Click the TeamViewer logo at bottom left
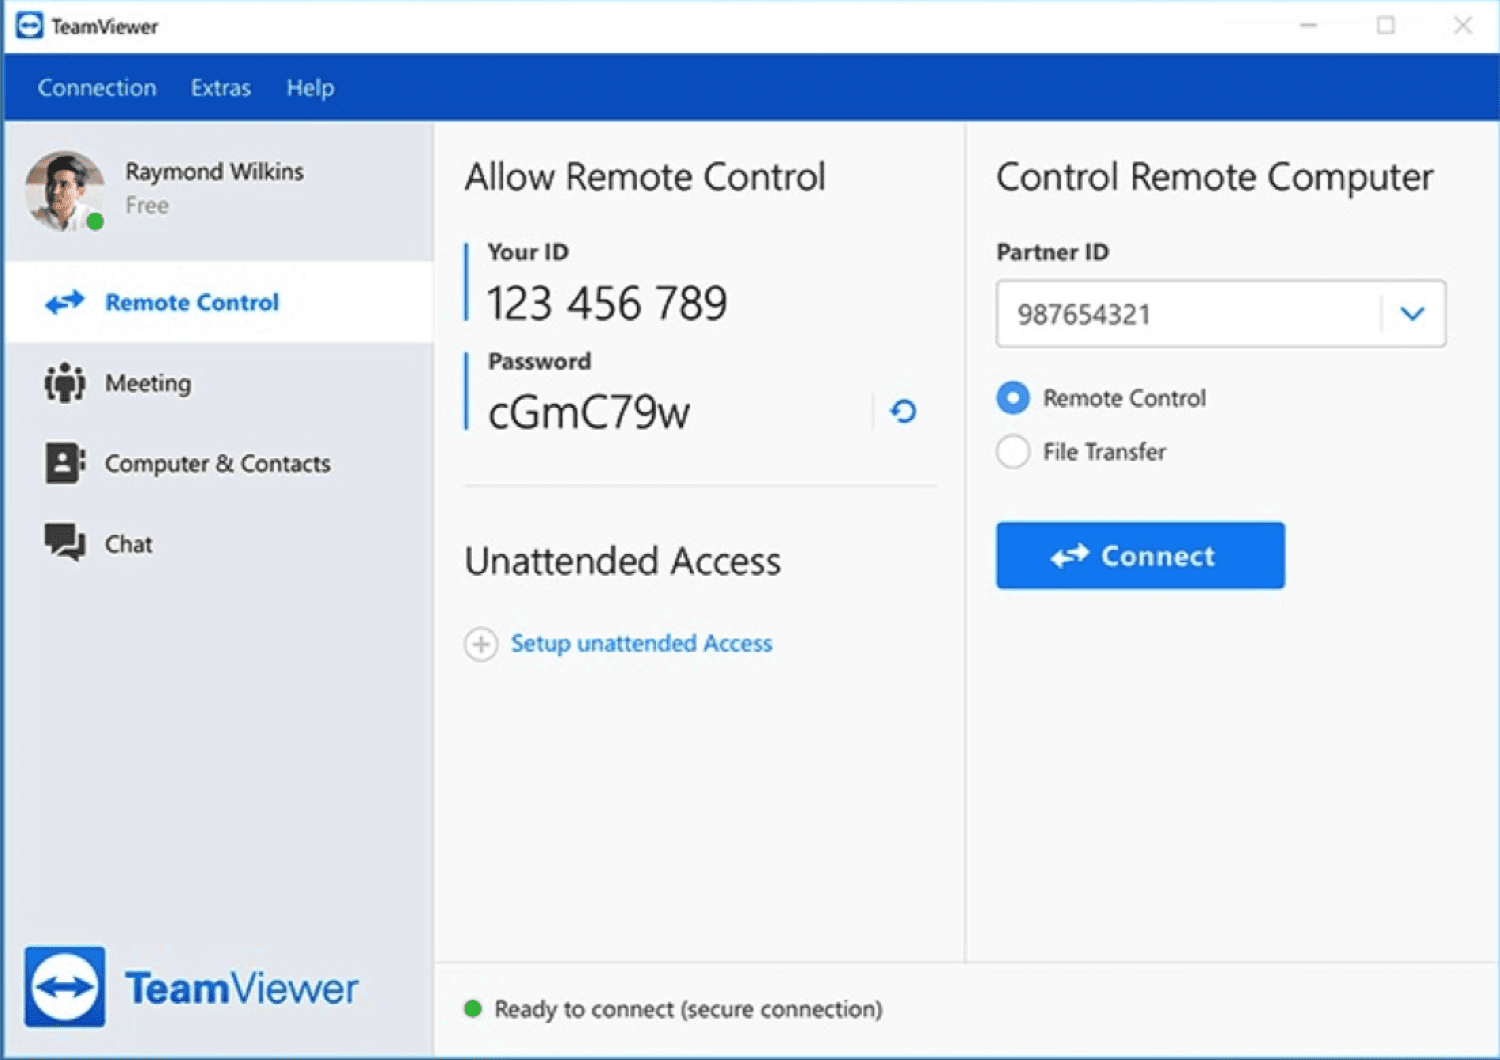 point(65,987)
